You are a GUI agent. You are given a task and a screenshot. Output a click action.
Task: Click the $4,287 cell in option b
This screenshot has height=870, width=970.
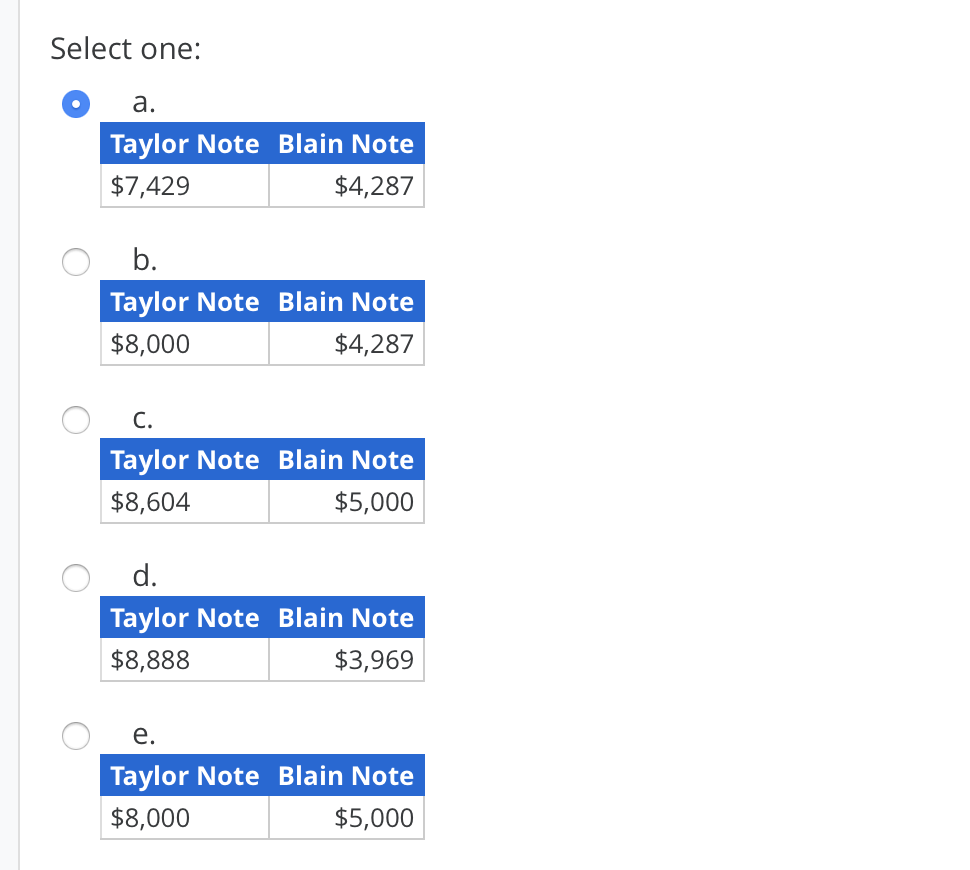(x=346, y=344)
